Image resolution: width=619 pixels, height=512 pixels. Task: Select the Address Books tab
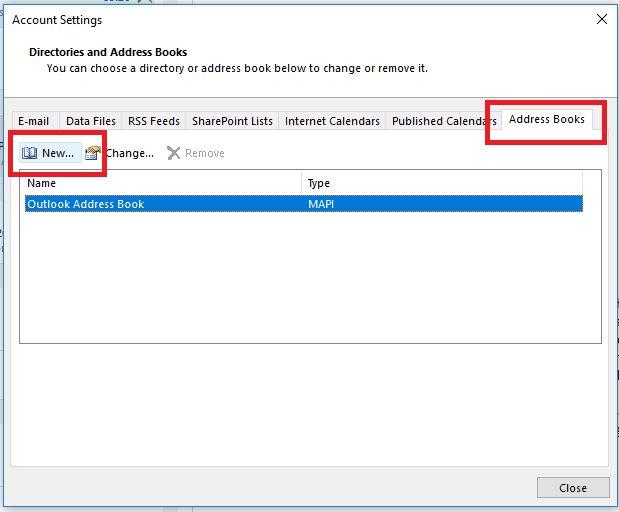(x=547, y=119)
